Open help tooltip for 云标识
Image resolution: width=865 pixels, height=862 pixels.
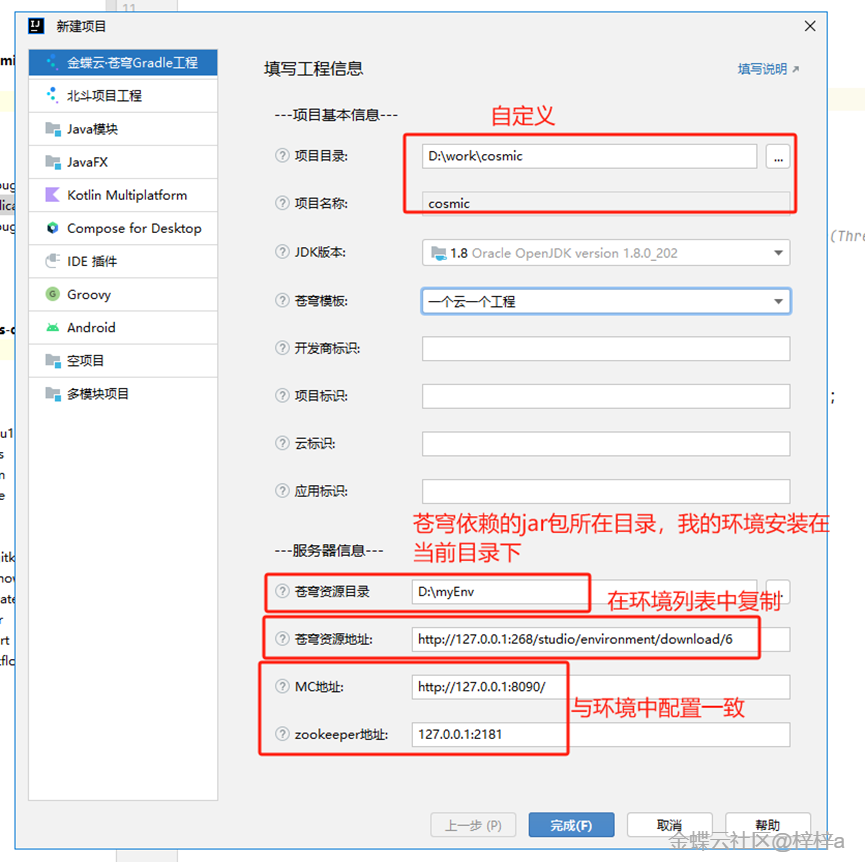coord(282,443)
